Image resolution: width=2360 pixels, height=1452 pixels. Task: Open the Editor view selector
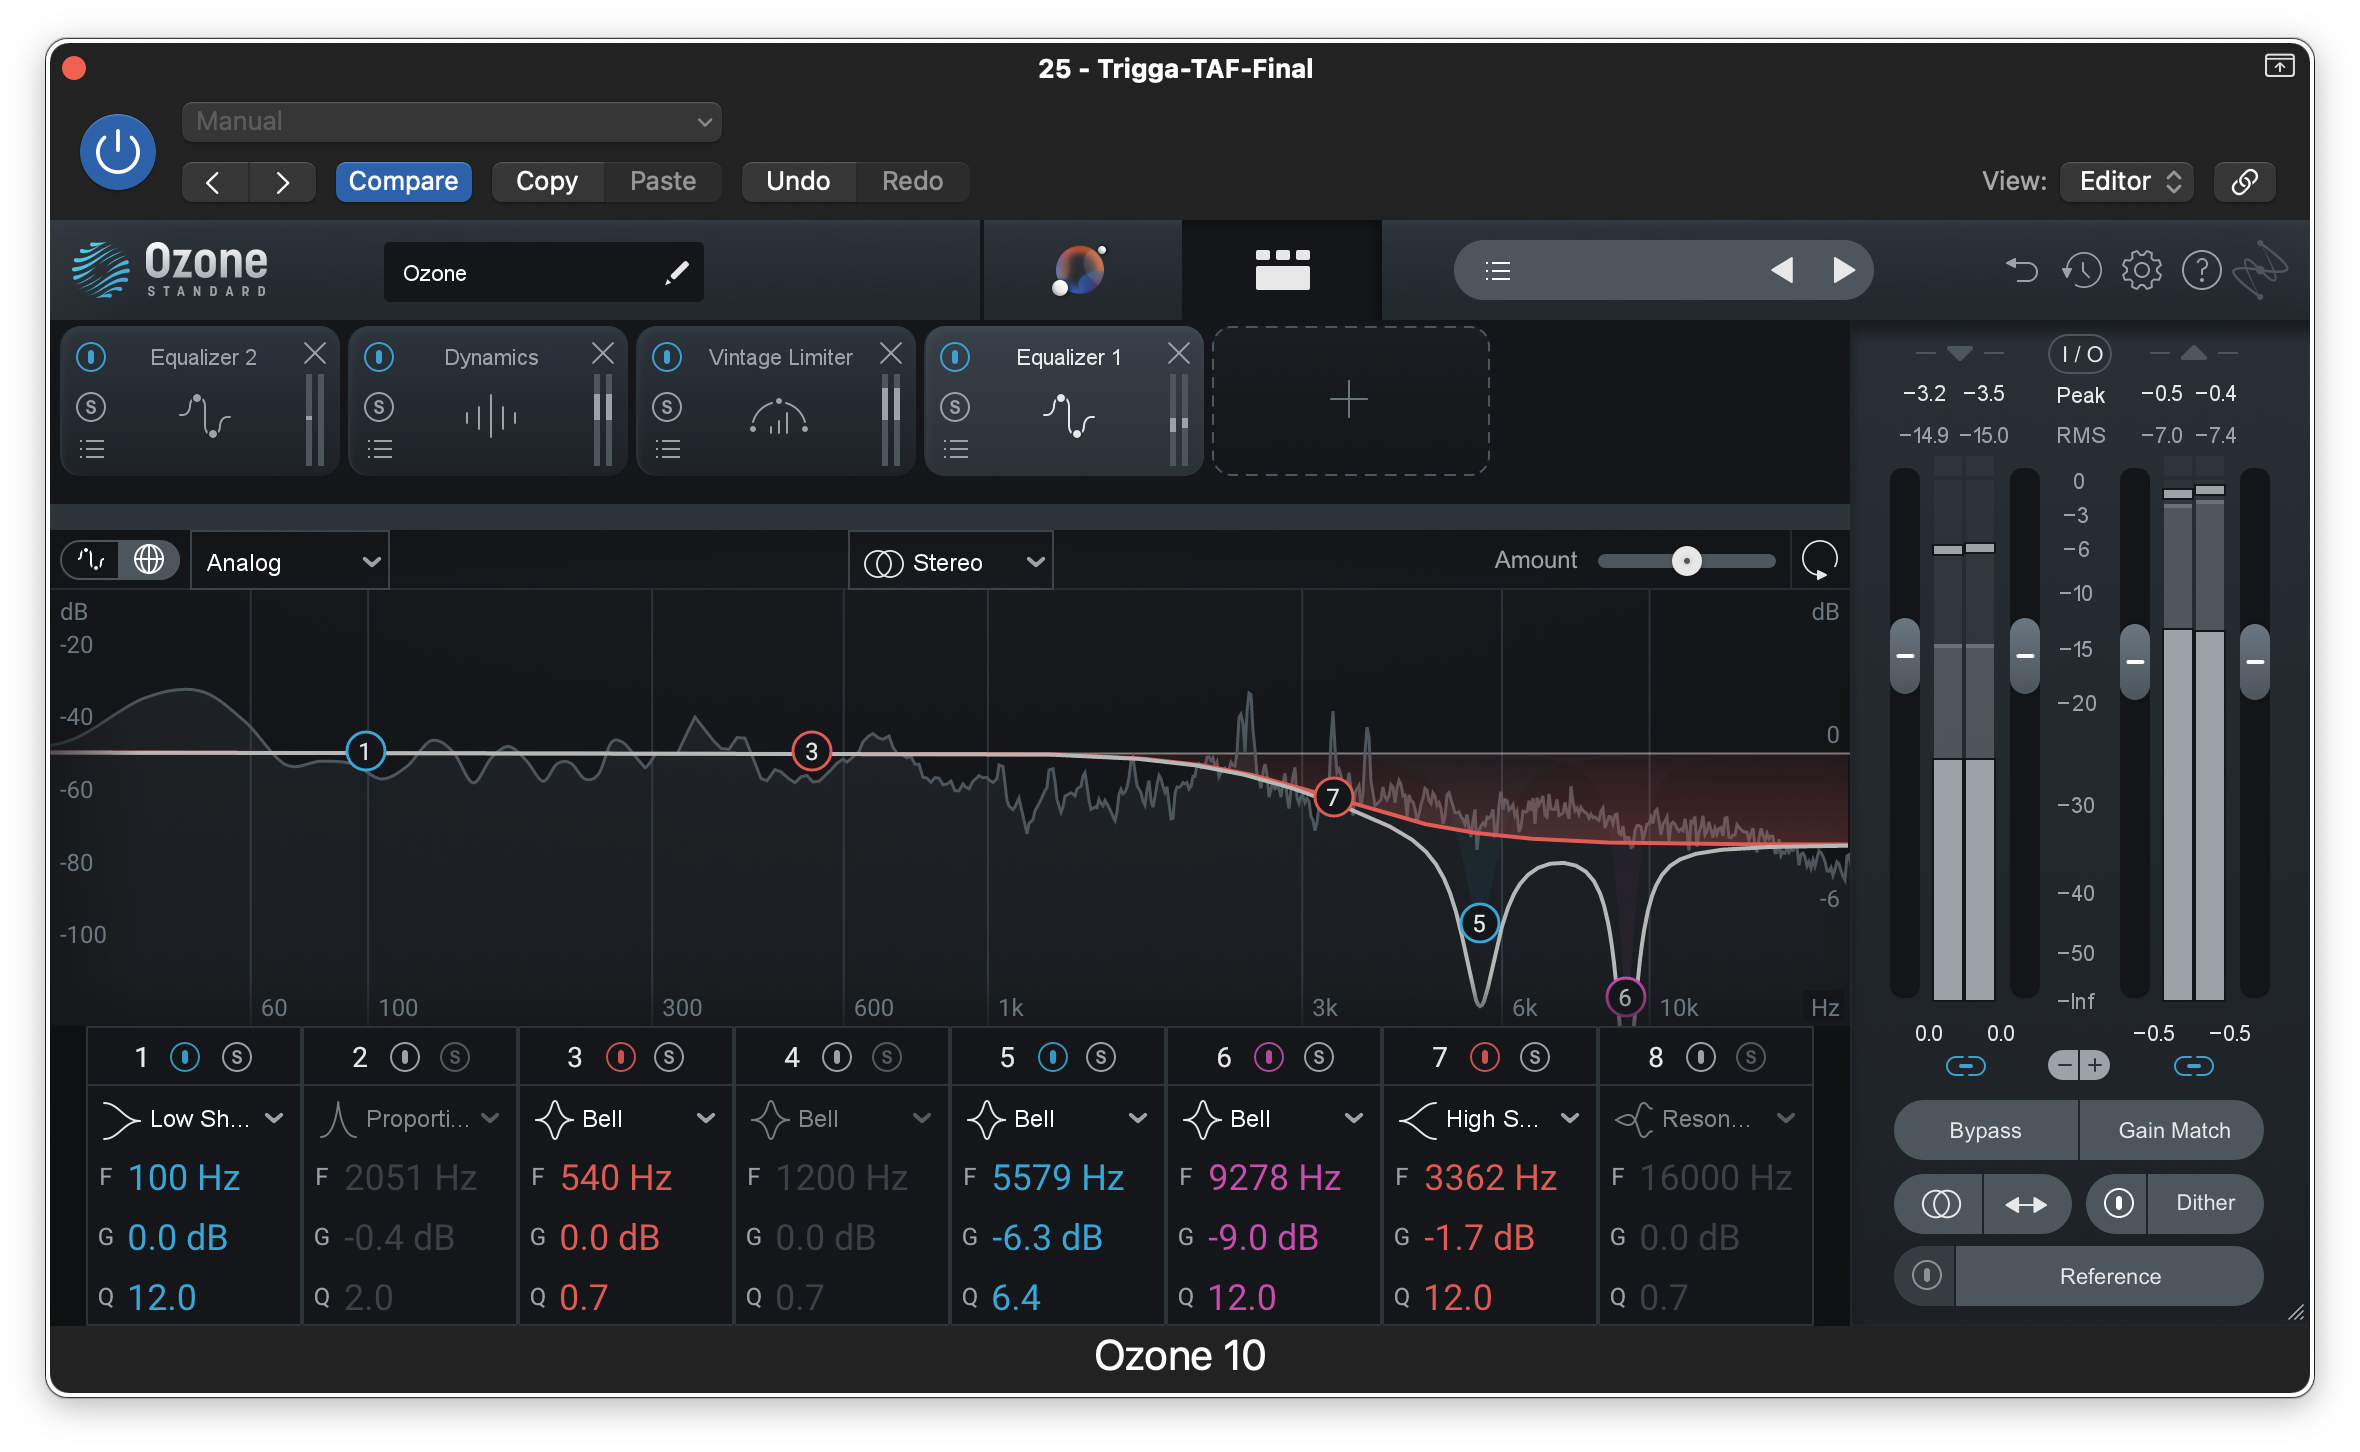click(x=2127, y=181)
